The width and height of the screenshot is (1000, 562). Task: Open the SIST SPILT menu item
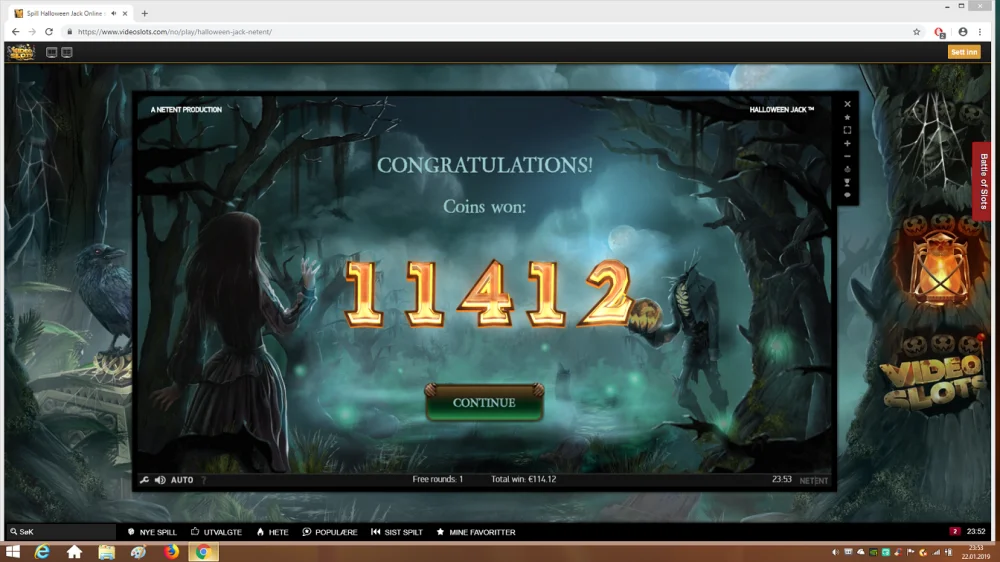point(397,532)
